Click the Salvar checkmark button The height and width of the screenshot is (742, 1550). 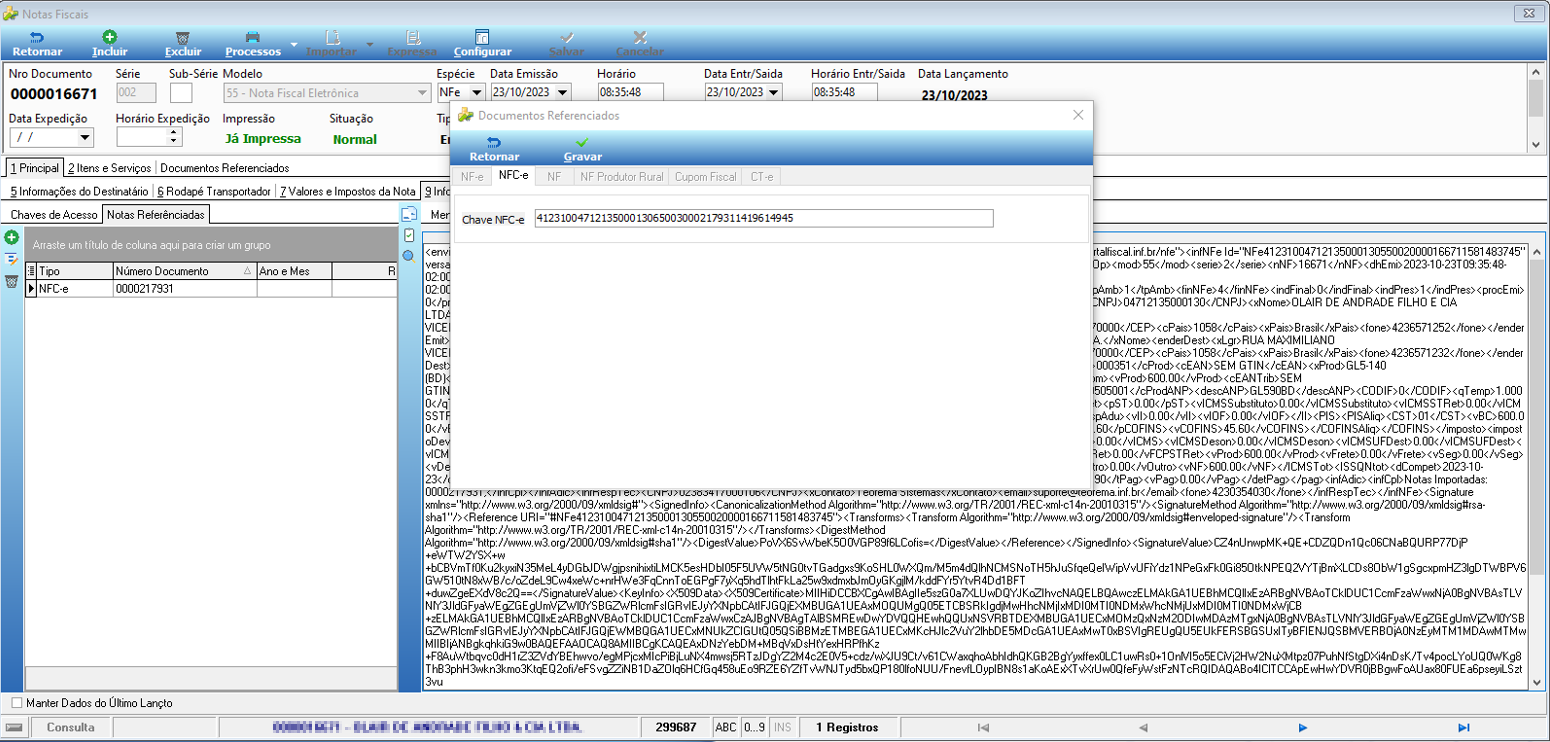[x=567, y=44]
